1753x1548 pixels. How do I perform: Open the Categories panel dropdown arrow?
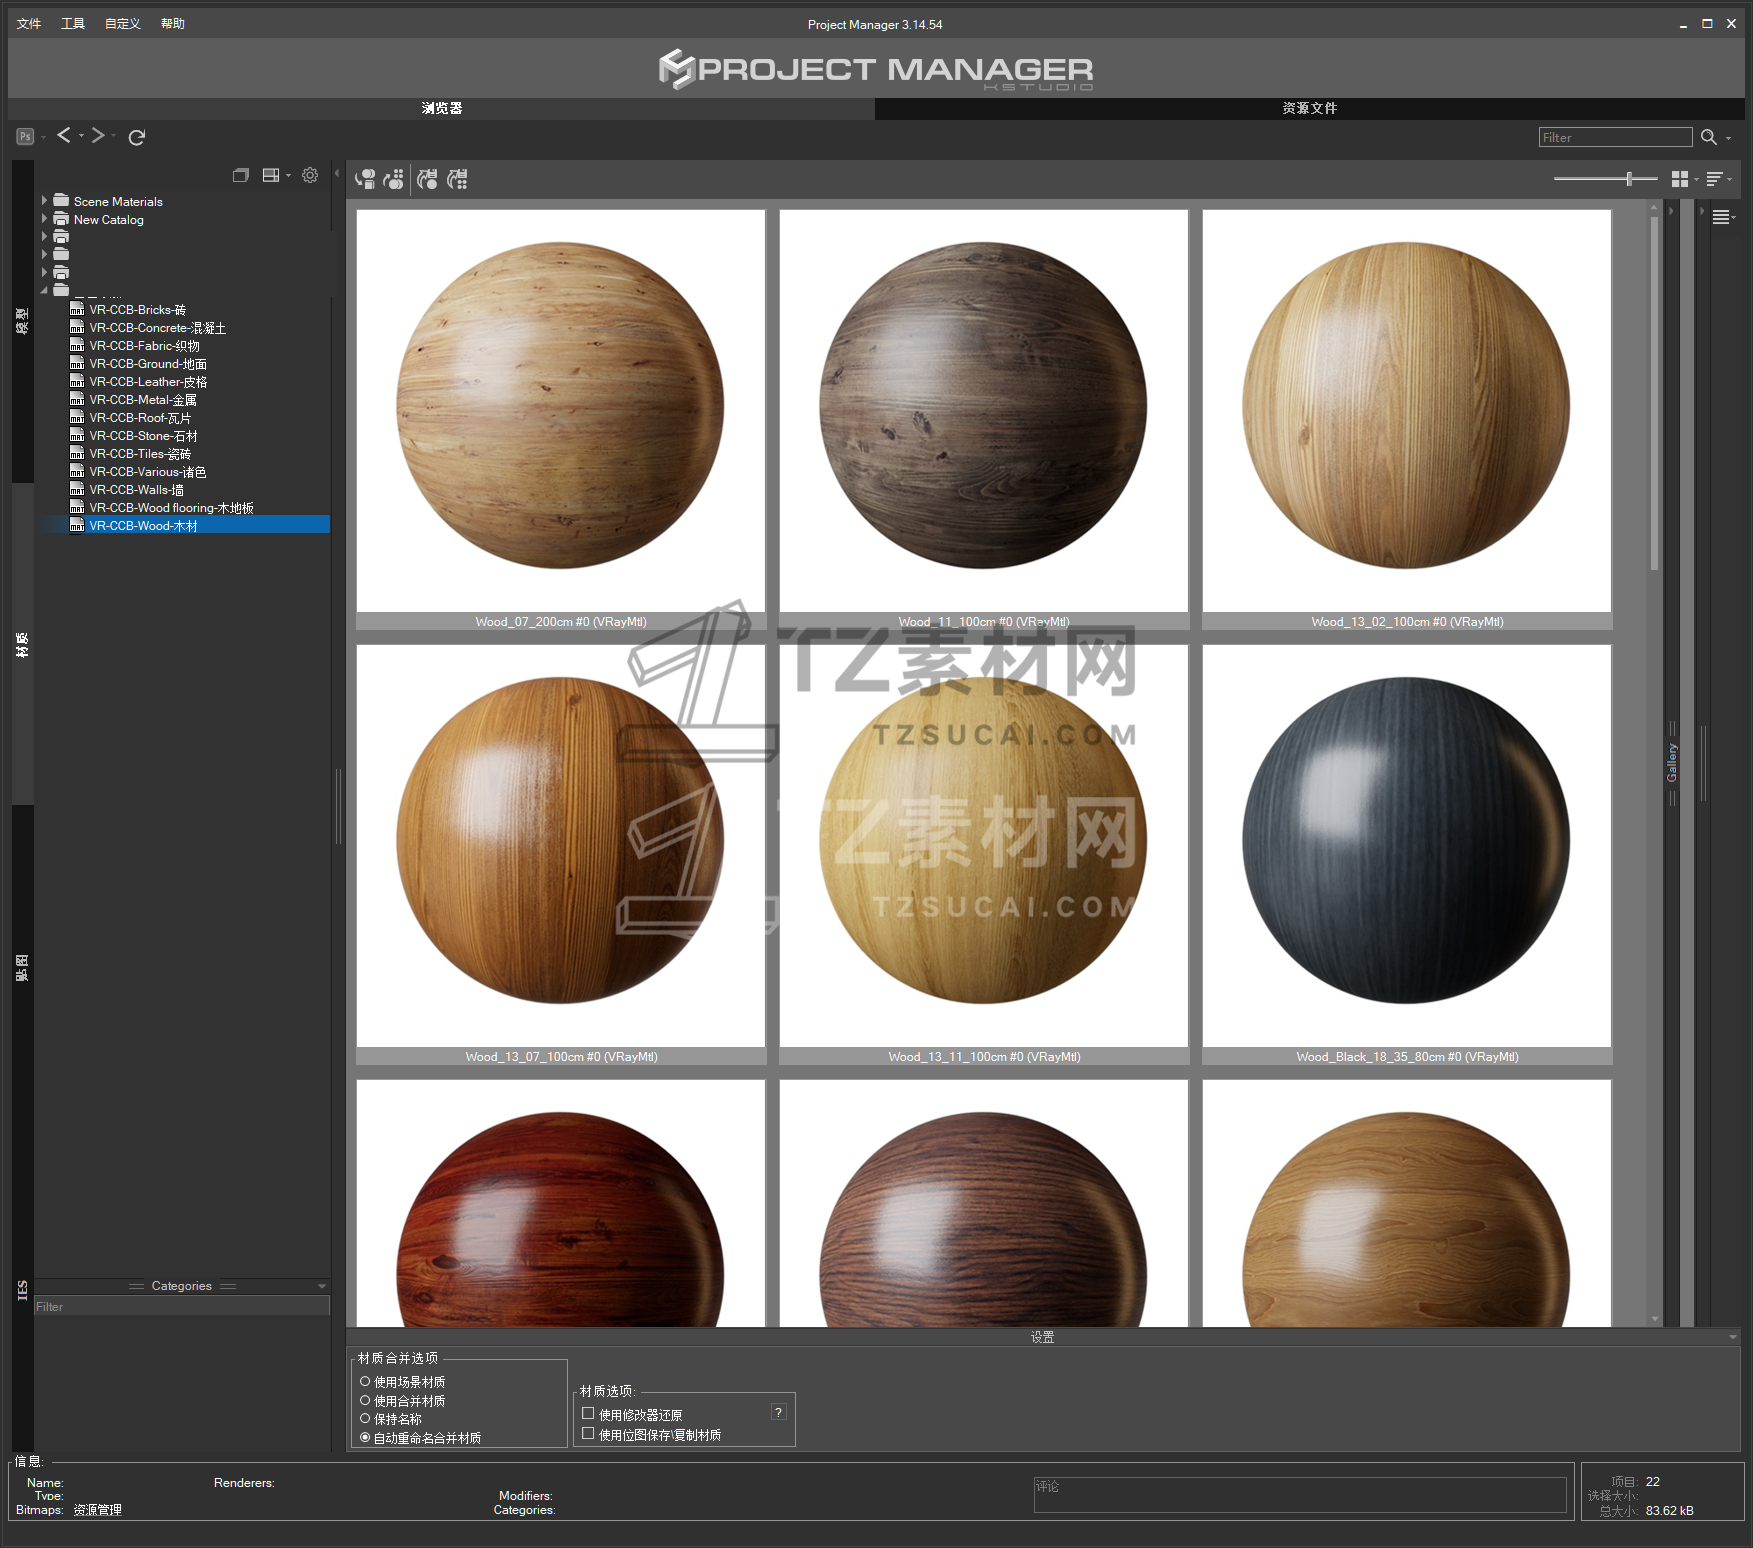tap(322, 1286)
